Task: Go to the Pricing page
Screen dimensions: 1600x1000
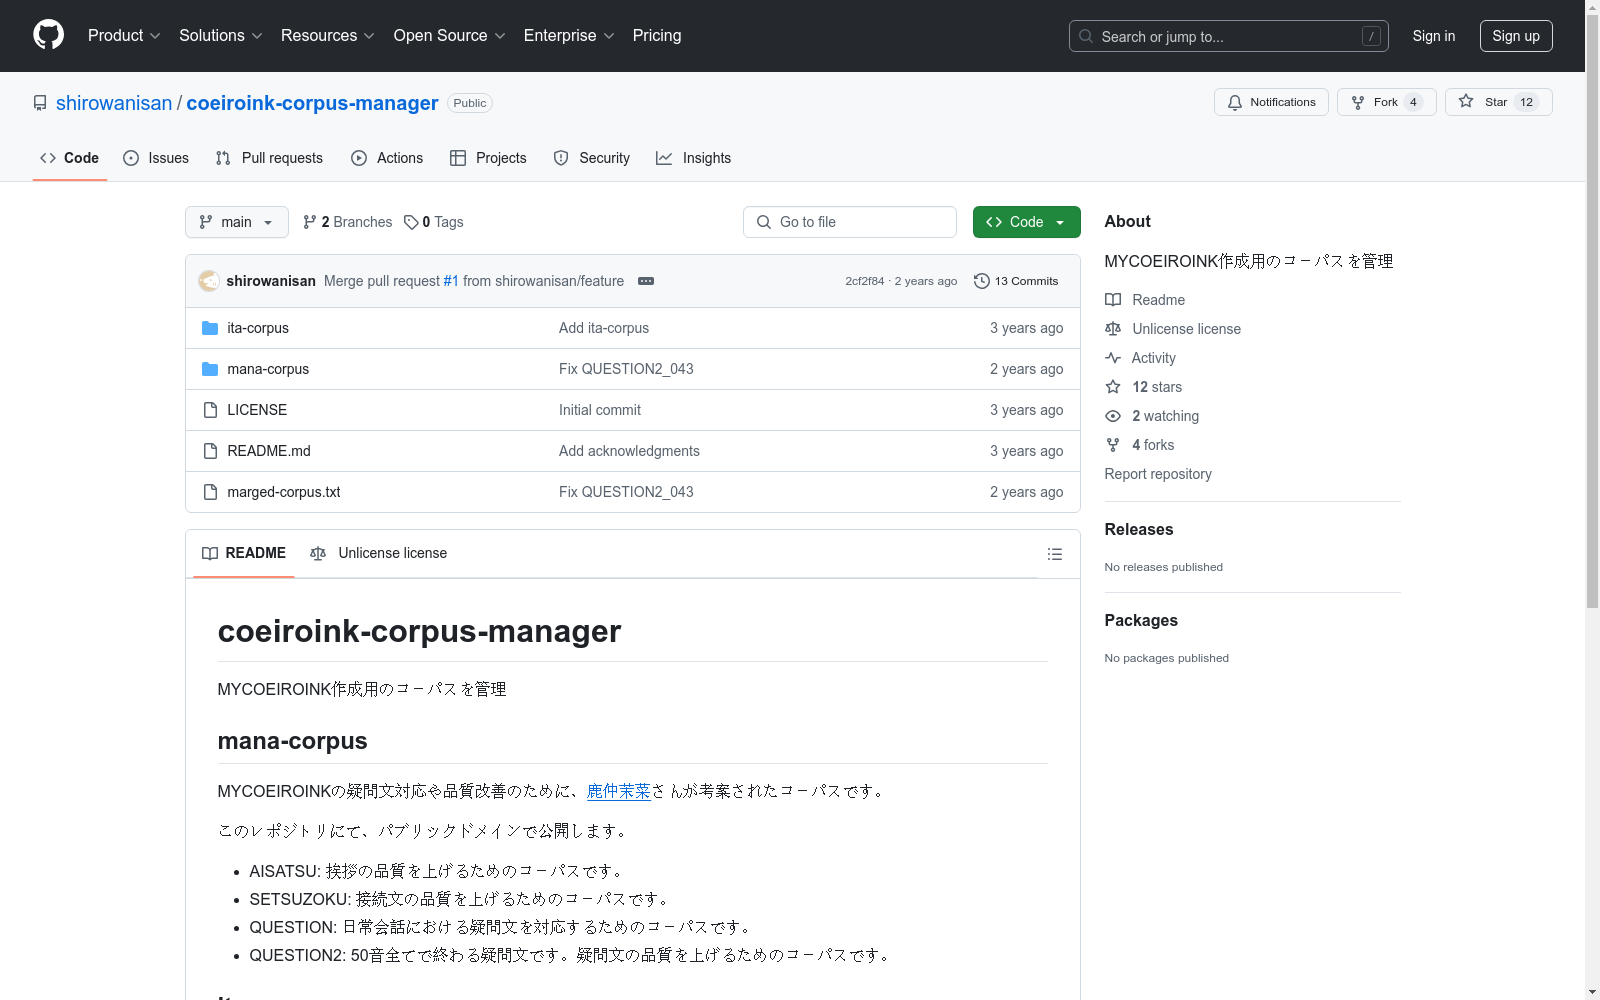Action: pos(657,35)
